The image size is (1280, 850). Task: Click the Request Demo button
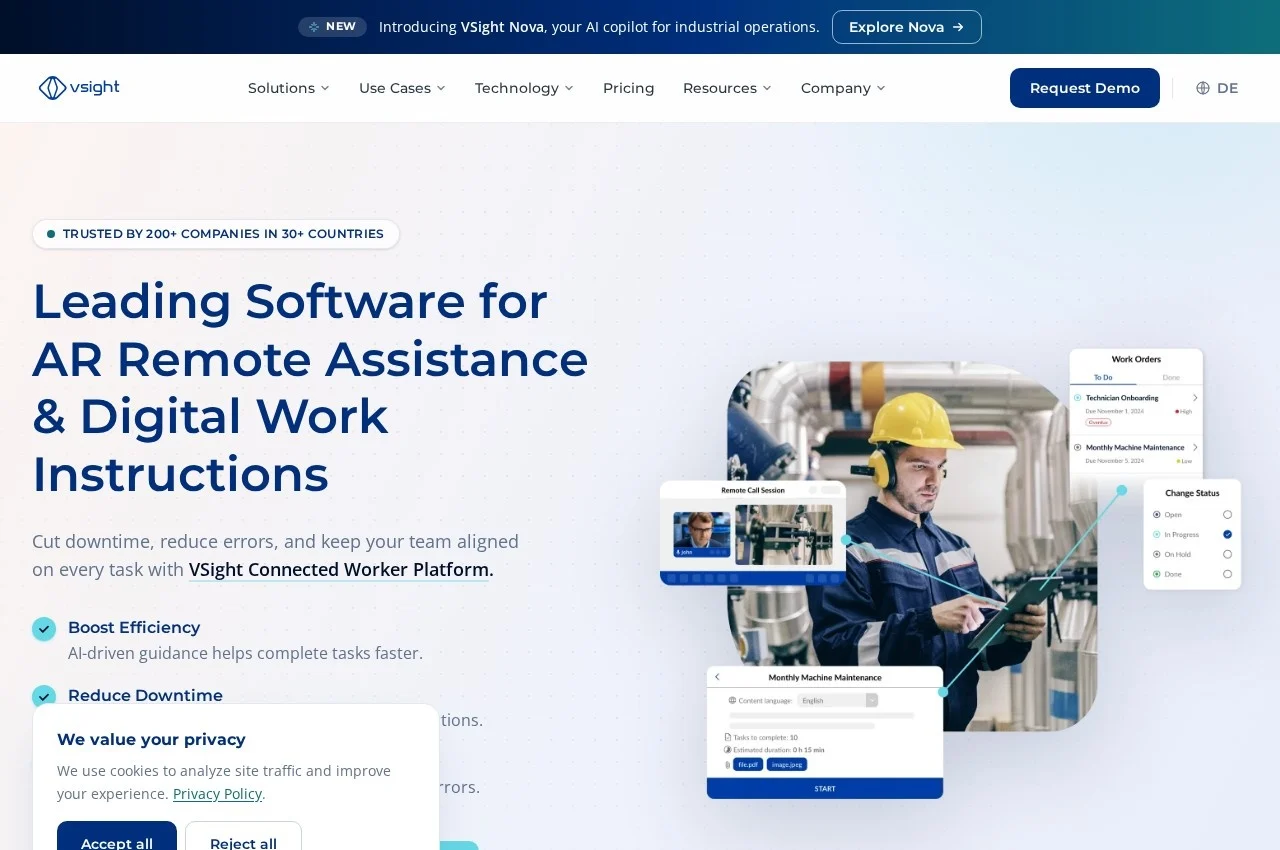tap(1085, 88)
